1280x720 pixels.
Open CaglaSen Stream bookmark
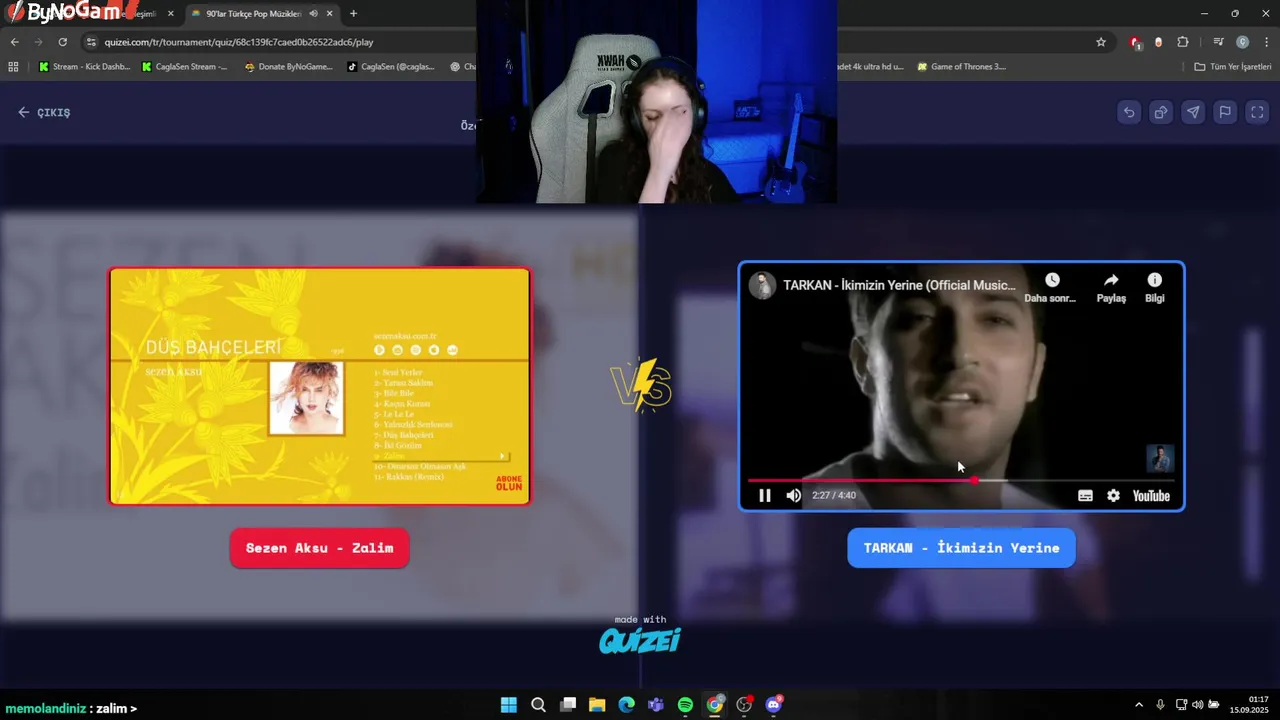[x=185, y=67]
